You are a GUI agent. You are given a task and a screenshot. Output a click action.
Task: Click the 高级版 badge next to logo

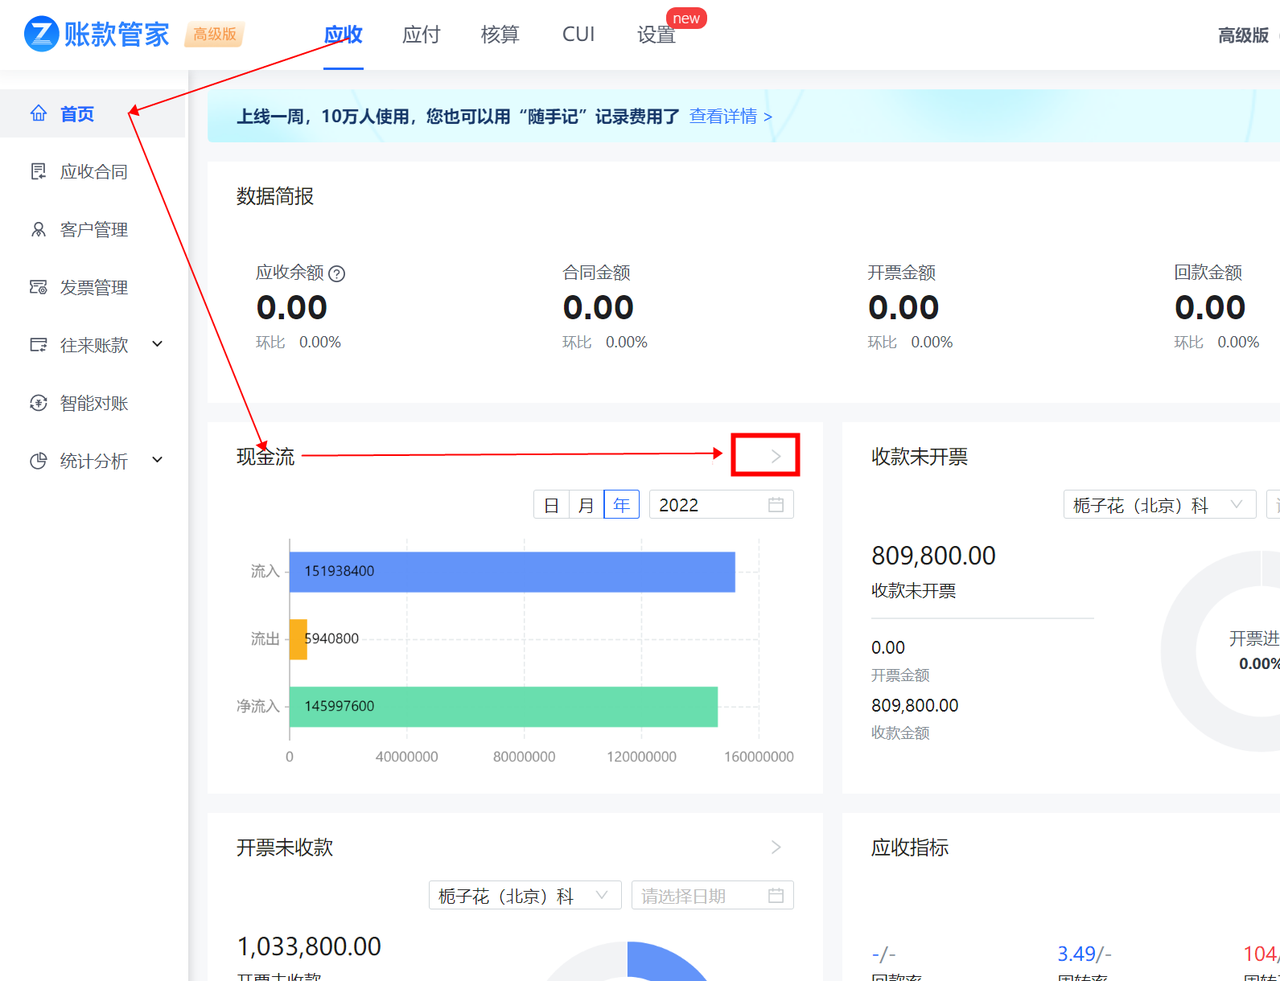tap(214, 34)
